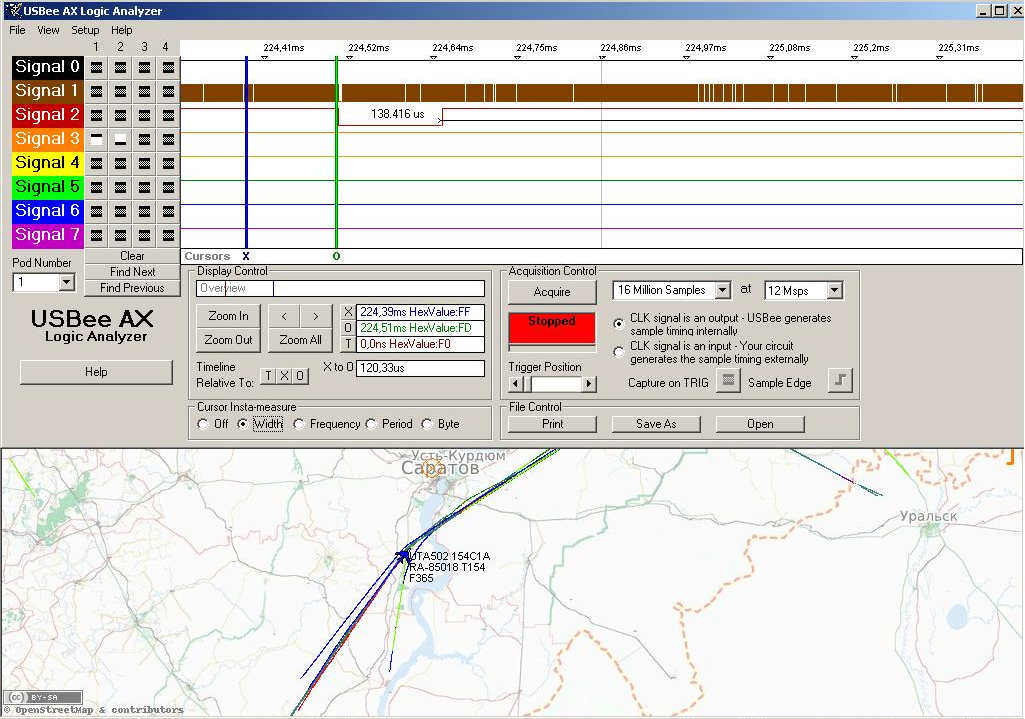Click Signal 0 trigger column 1 icon

[96, 67]
